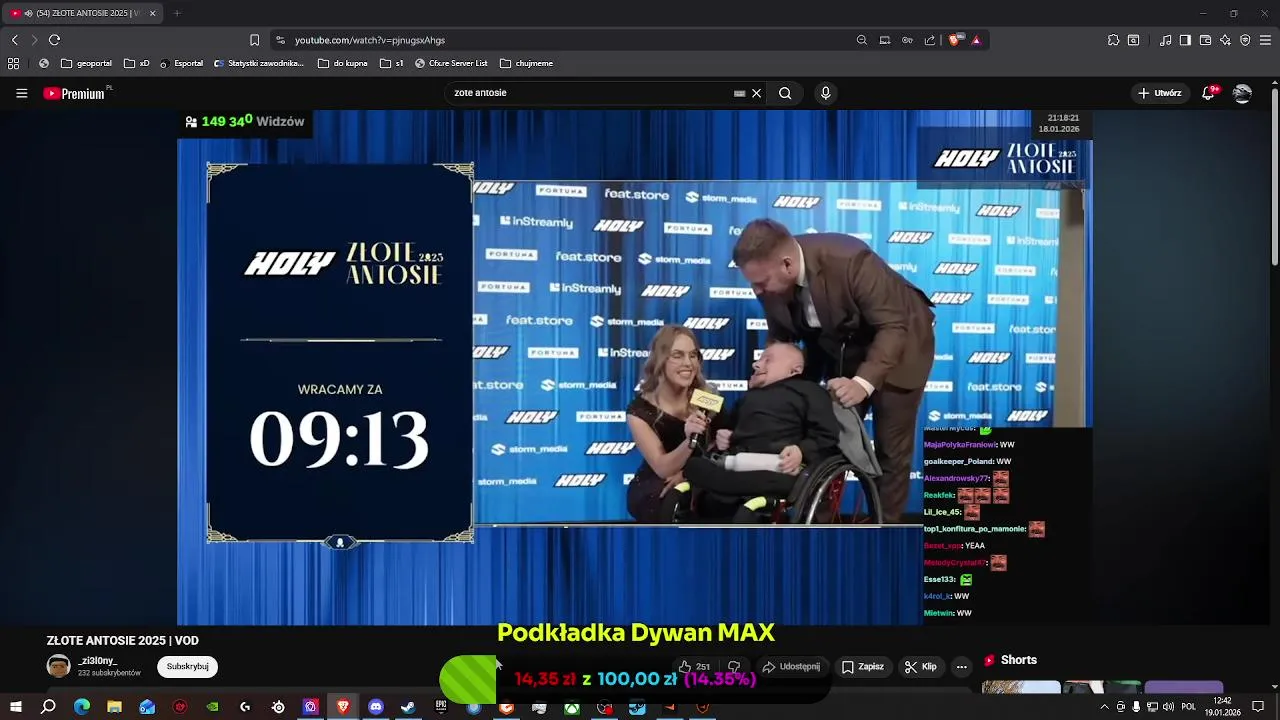
Task: Clear the search query with X
Action: pos(756,93)
